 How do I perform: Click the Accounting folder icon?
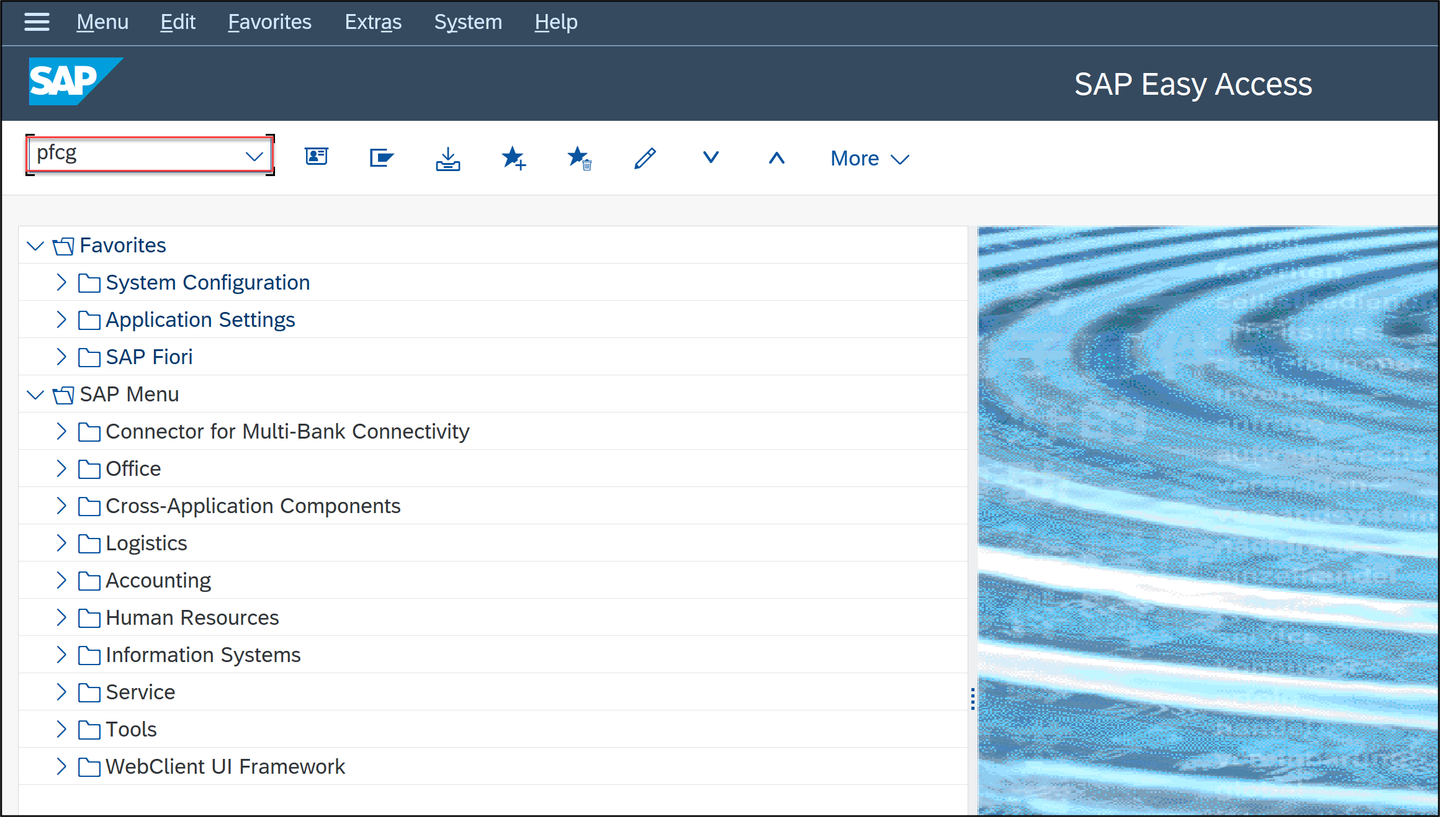tap(90, 581)
